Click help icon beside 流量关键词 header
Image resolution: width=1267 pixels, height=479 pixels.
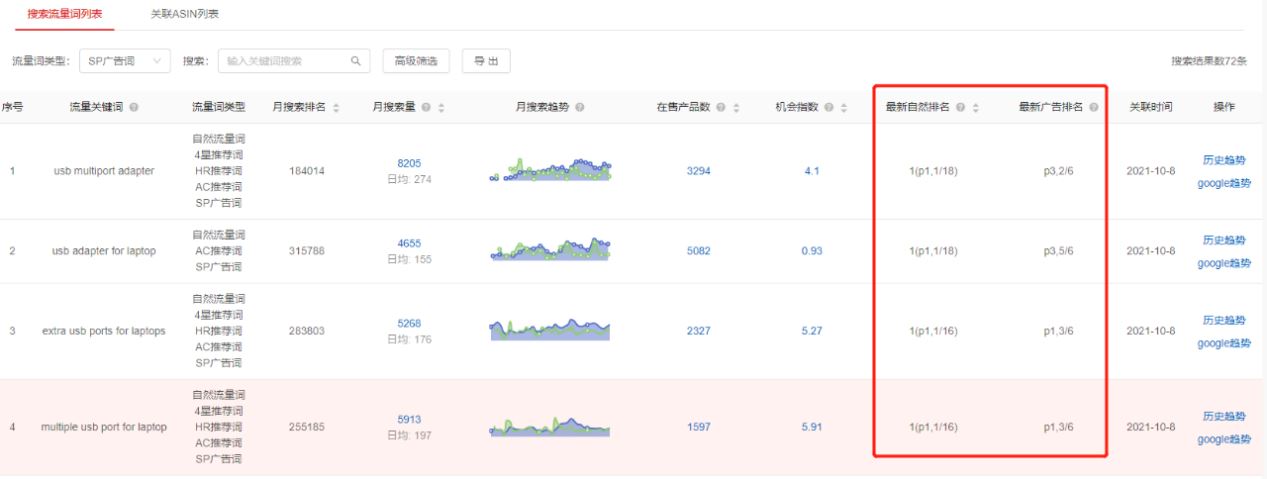[134, 107]
